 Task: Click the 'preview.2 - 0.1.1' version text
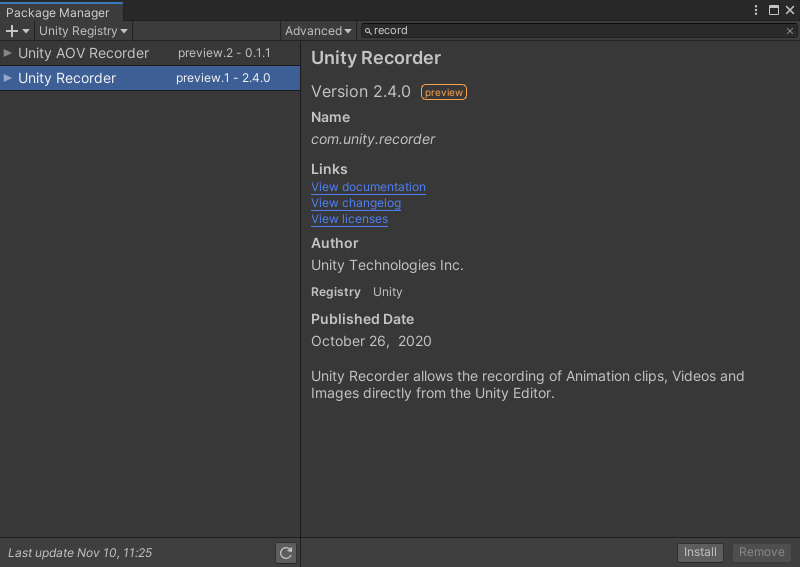tap(224, 53)
